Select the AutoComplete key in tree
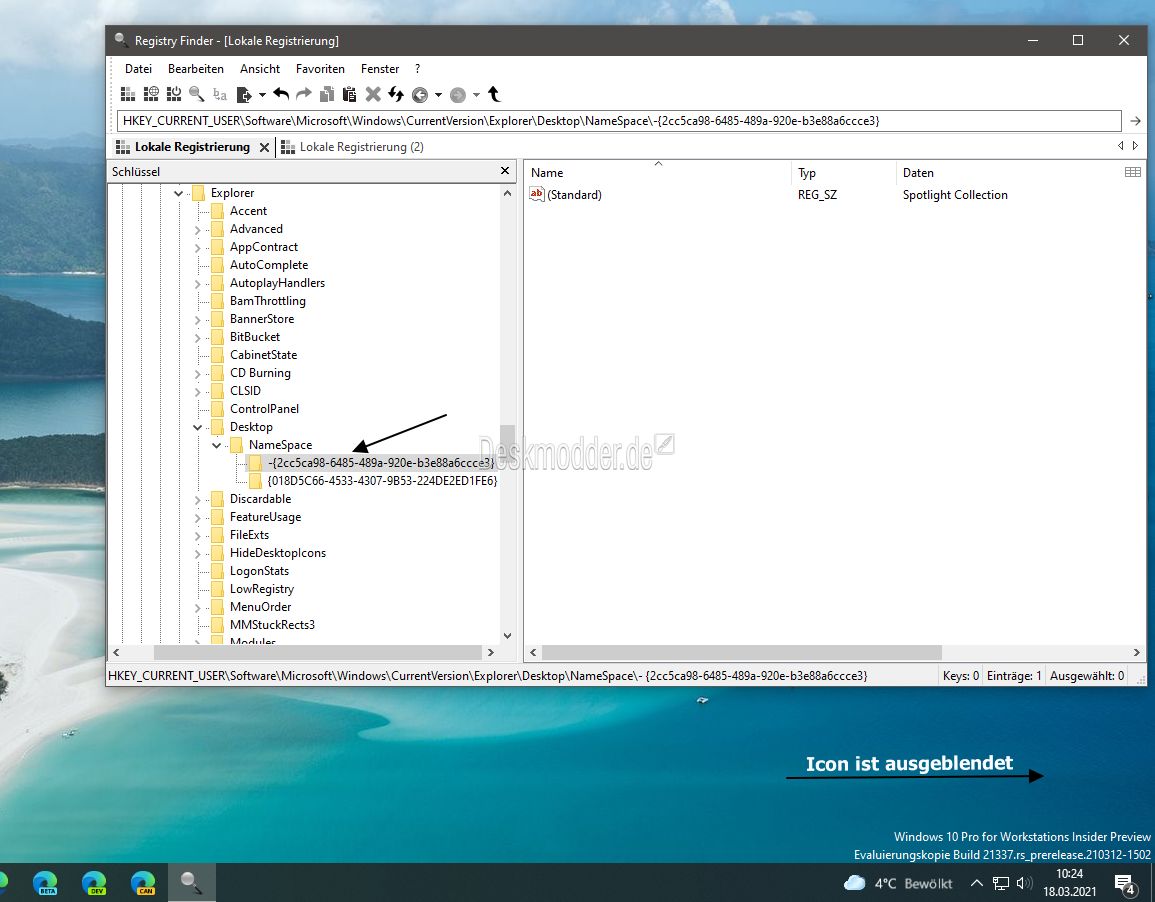1155x902 pixels. click(x=269, y=265)
